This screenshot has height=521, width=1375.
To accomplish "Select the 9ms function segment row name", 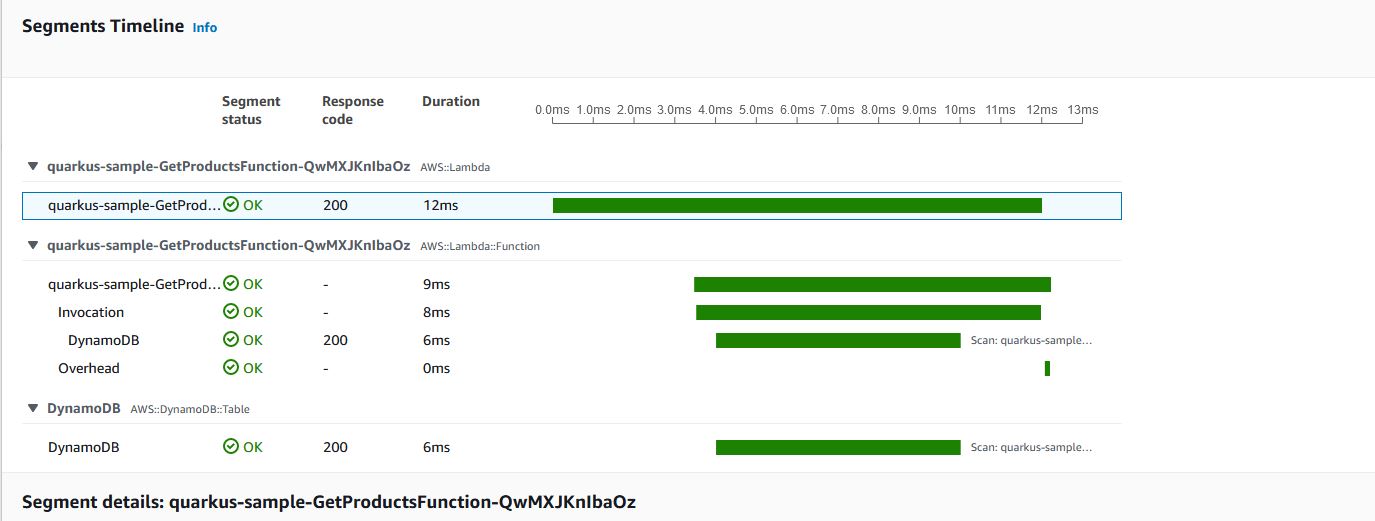I will (134, 284).
